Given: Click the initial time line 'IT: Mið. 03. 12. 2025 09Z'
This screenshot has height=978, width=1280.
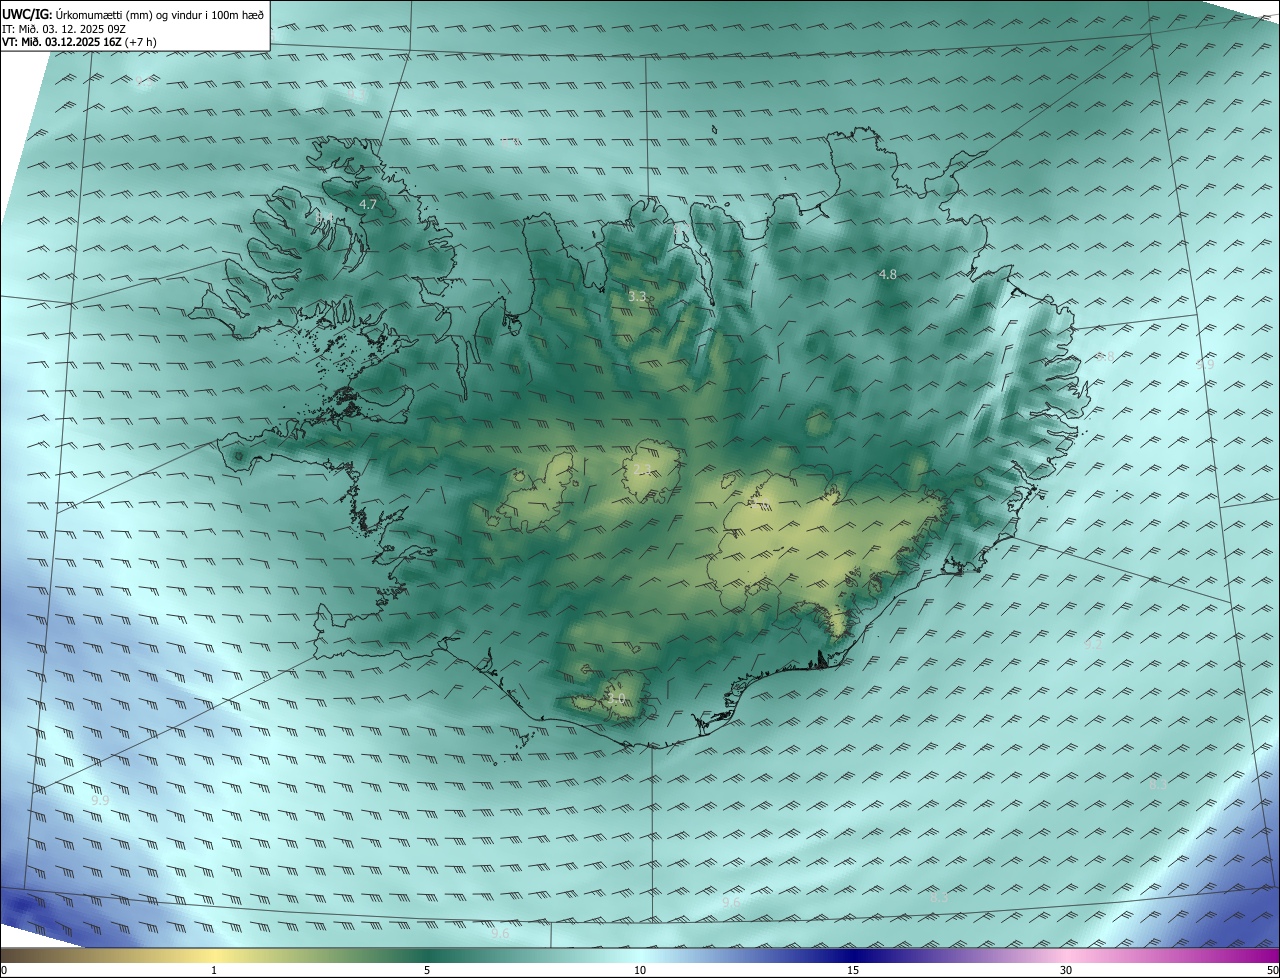Looking at the screenshot, I should coord(62,29).
